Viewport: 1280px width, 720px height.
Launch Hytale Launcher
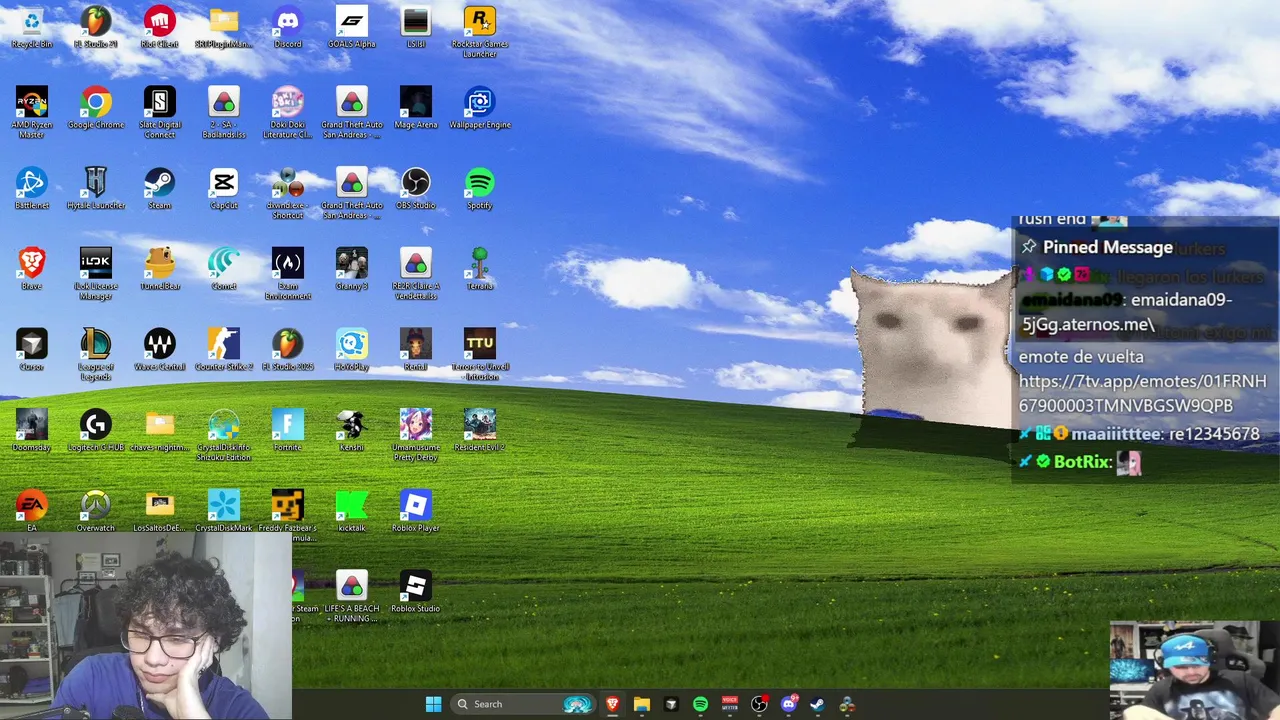(96, 188)
